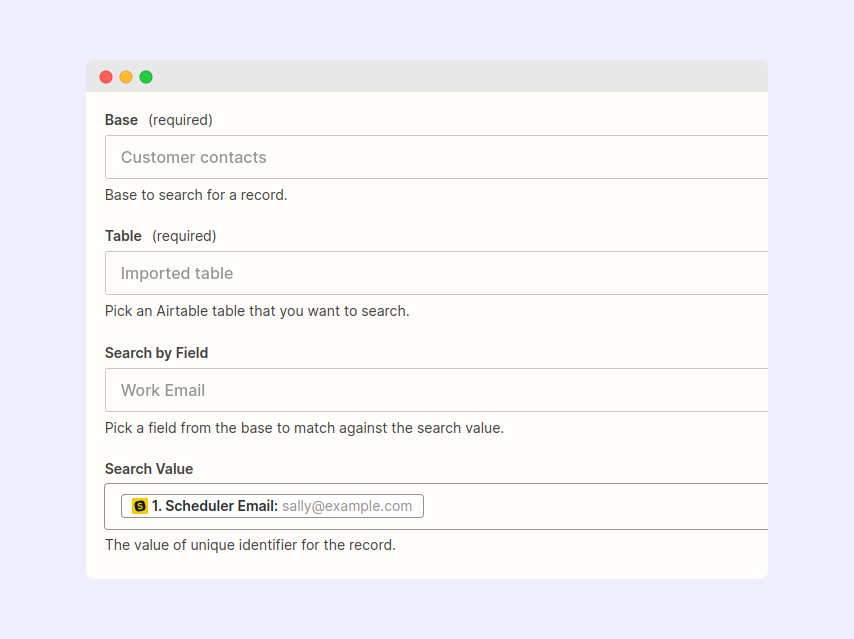This screenshot has width=854, height=639.
Task: Click the yellow Scheduler app icon in pill
Action: [x=140, y=506]
